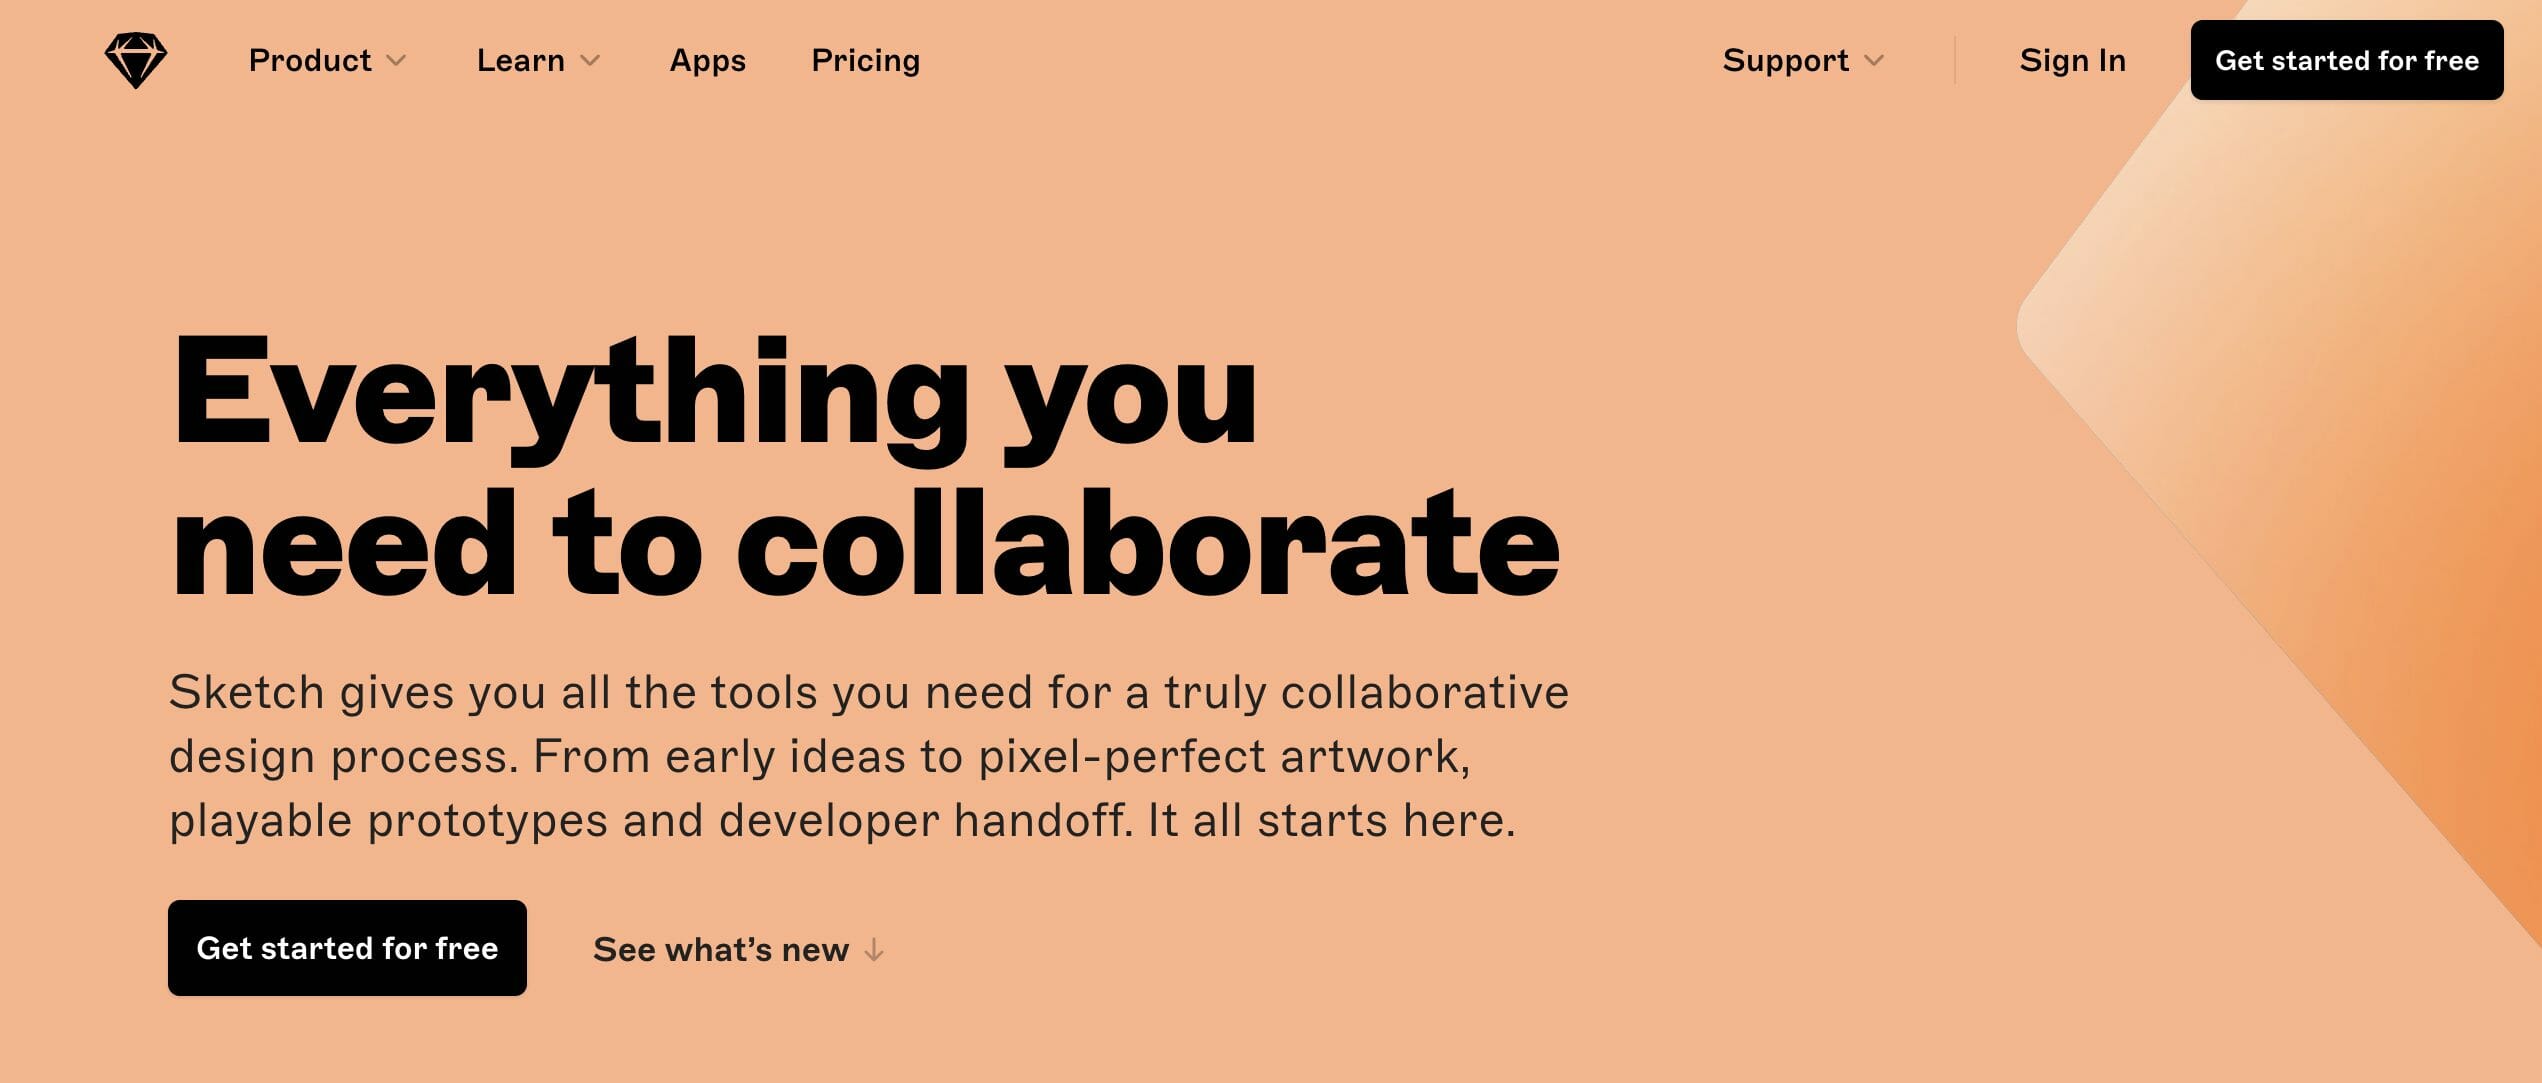This screenshot has width=2542, height=1083.
Task: Select the Pricing menu item
Action: click(x=866, y=60)
